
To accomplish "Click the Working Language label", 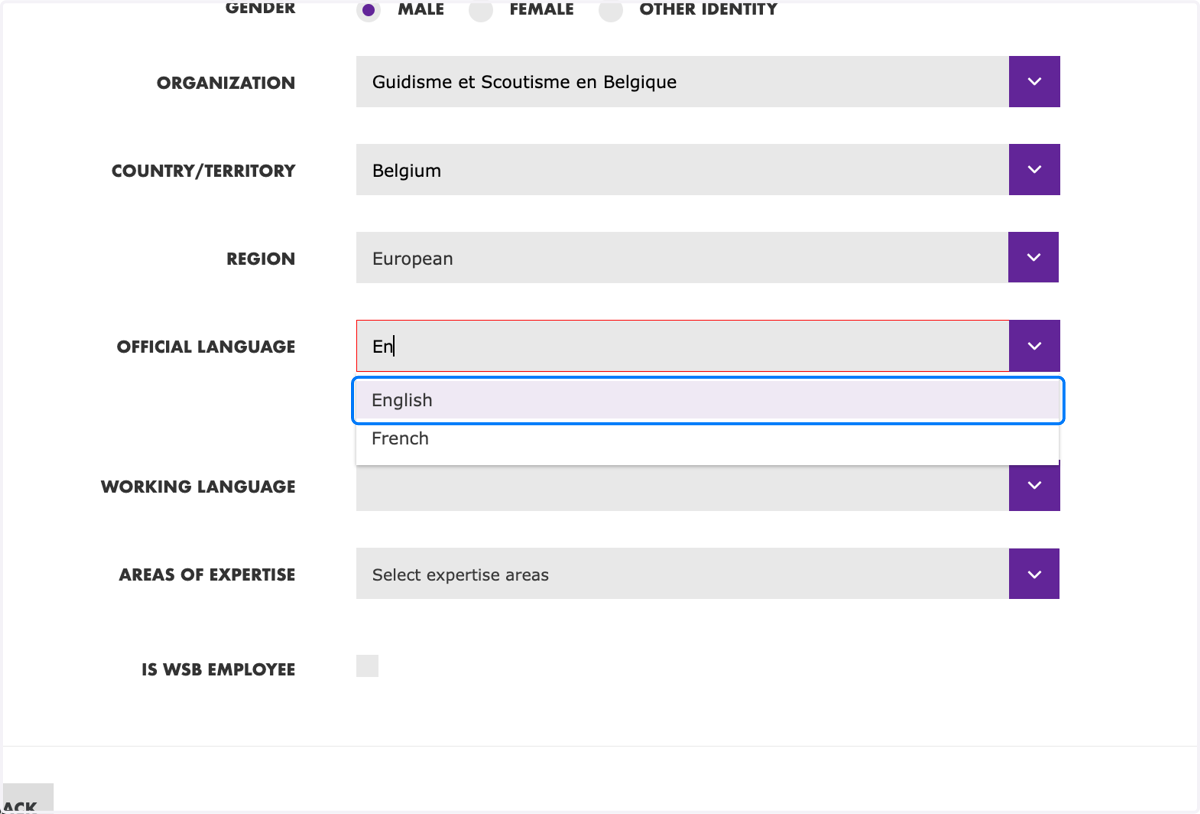I will (198, 487).
